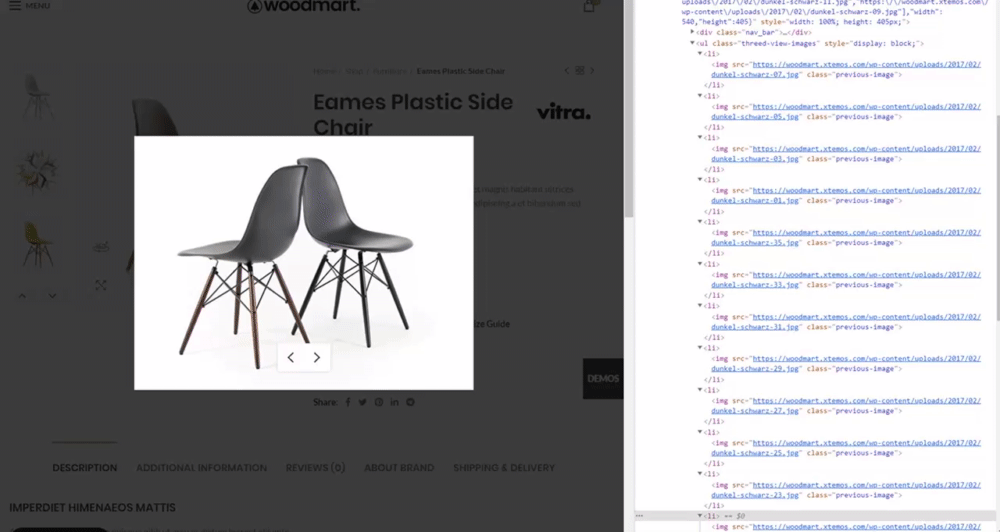Screen dimensions: 1000x532
Task: Collapse the threed-view-images ul node
Action: point(692,43)
